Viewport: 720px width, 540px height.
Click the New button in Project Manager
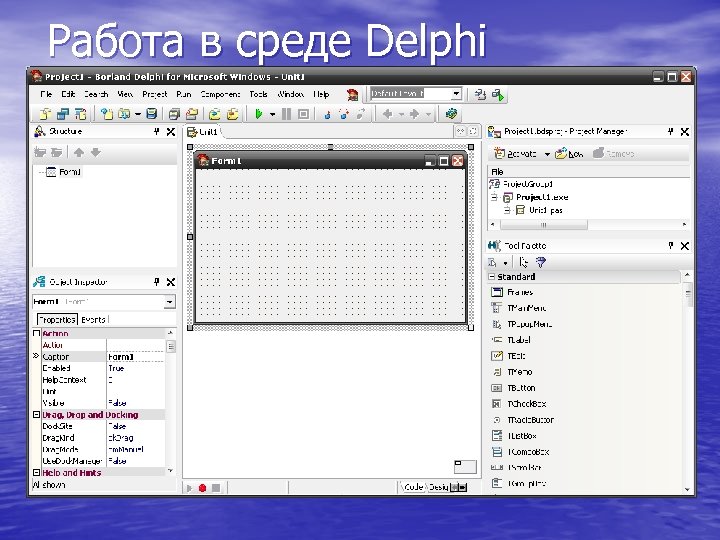569,154
